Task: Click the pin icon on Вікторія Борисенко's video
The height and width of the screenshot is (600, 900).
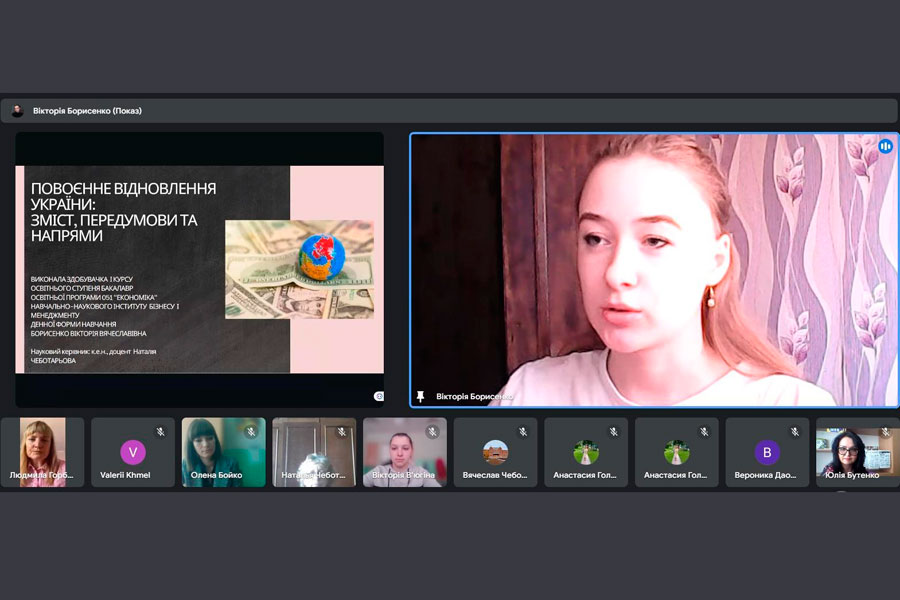Action: [420, 396]
